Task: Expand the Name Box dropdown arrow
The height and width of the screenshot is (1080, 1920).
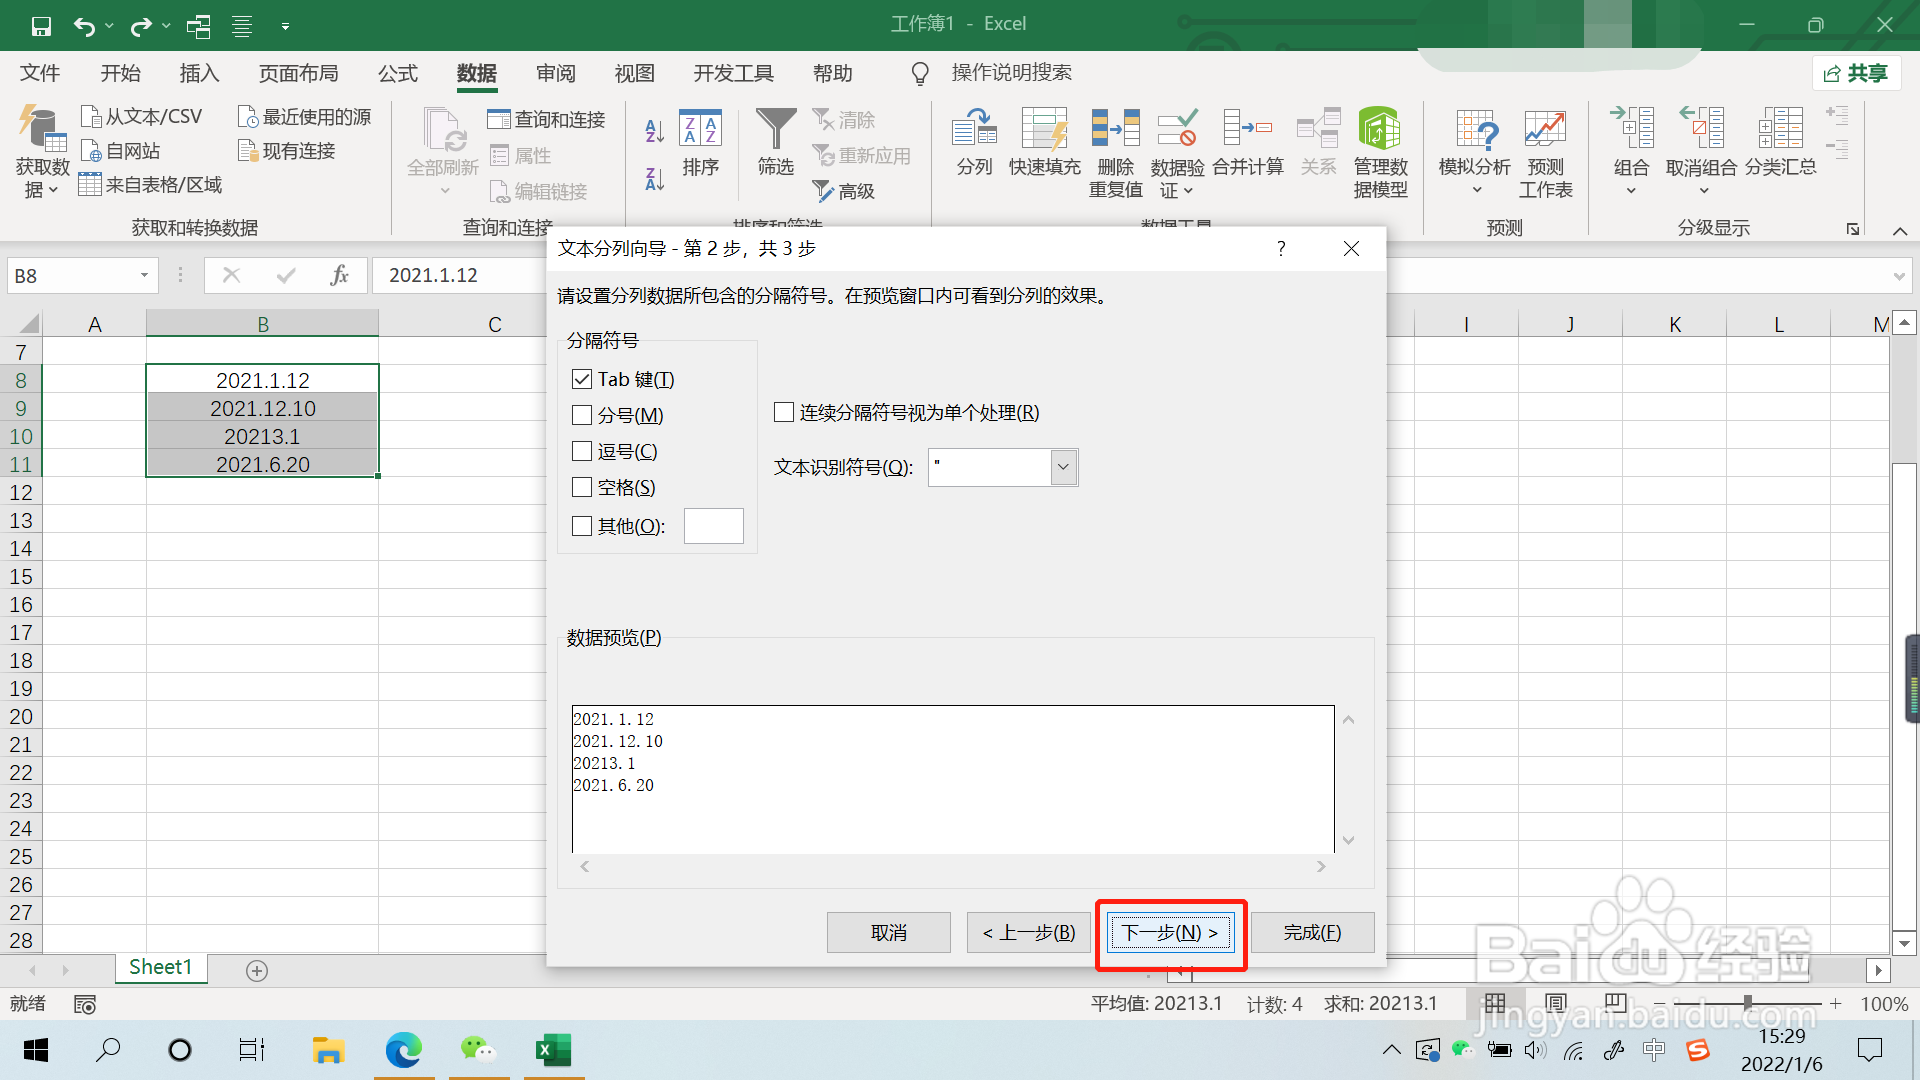Action: [x=144, y=276]
